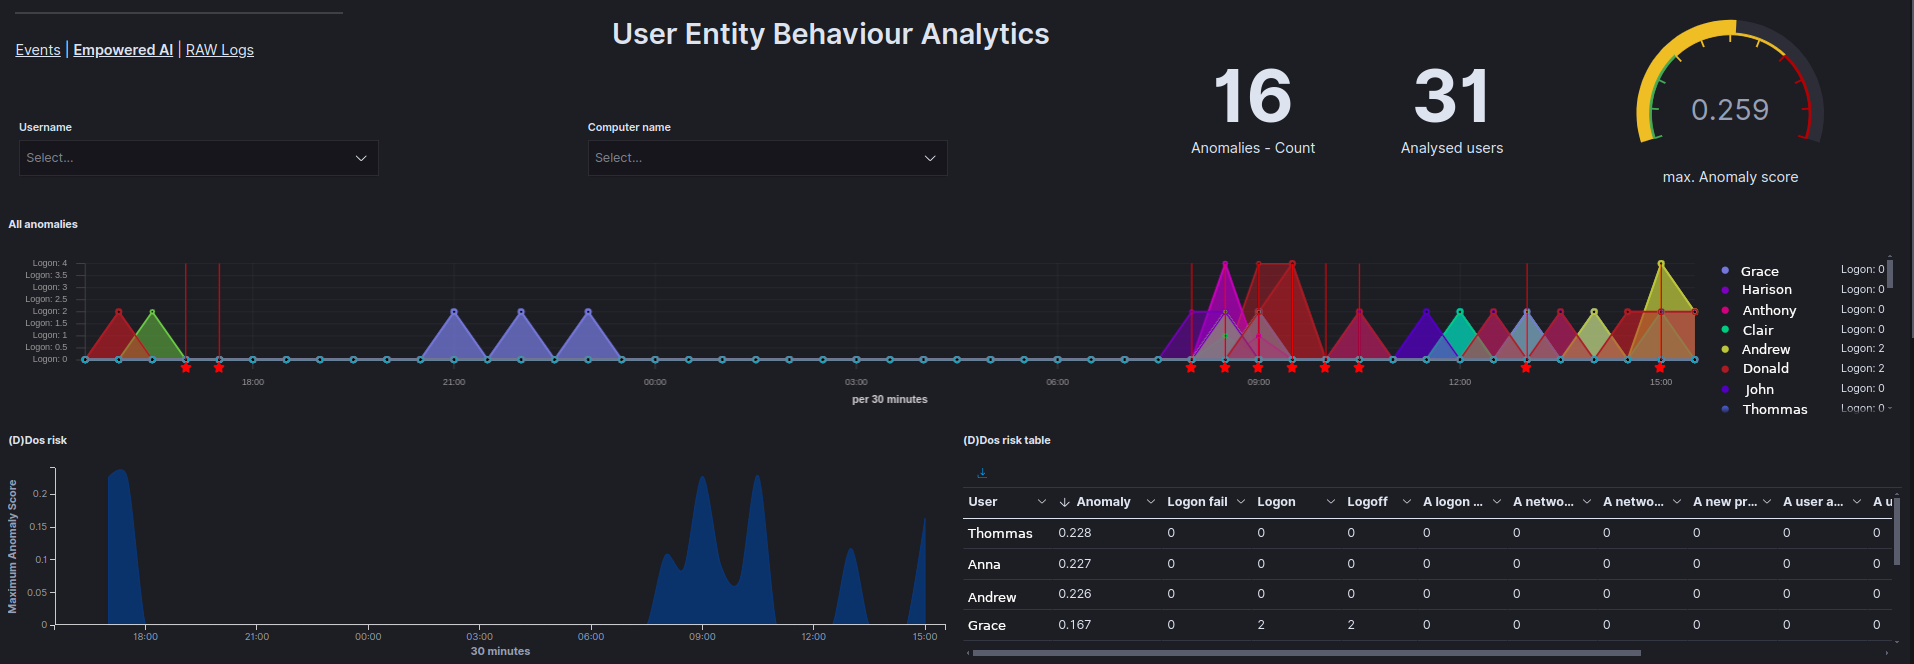Download the (D)Dos risk table data
This screenshot has height=664, width=1914.
[x=982, y=473]
